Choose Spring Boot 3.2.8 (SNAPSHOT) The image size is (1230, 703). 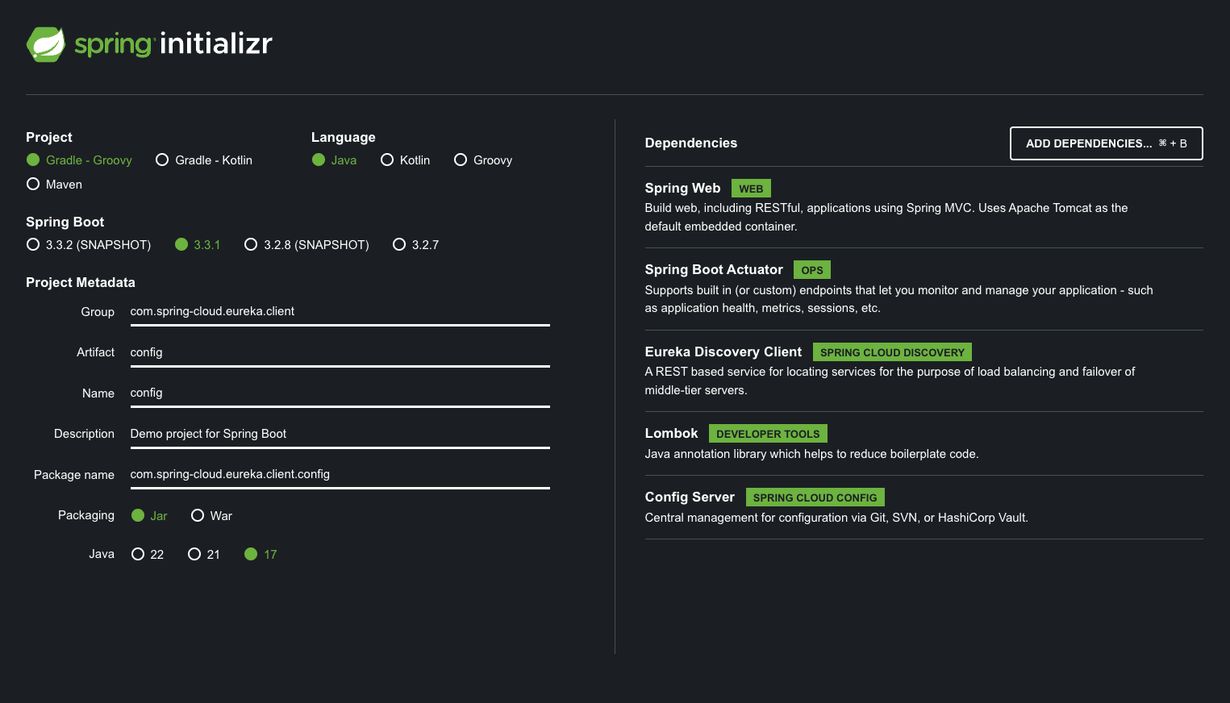coord(307,244)
